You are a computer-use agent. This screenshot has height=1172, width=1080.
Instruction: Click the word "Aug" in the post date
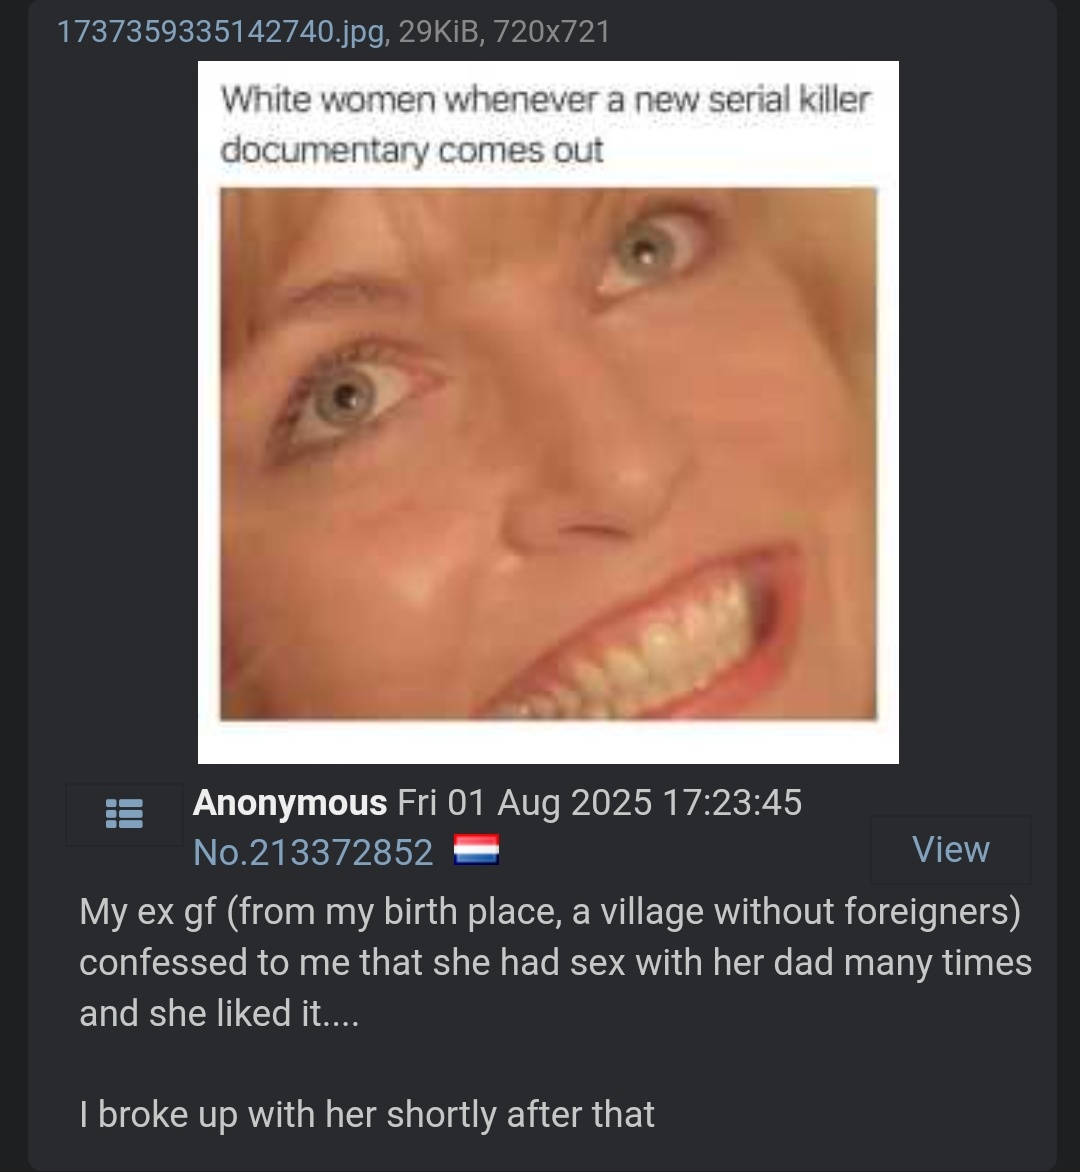[528, 804]
